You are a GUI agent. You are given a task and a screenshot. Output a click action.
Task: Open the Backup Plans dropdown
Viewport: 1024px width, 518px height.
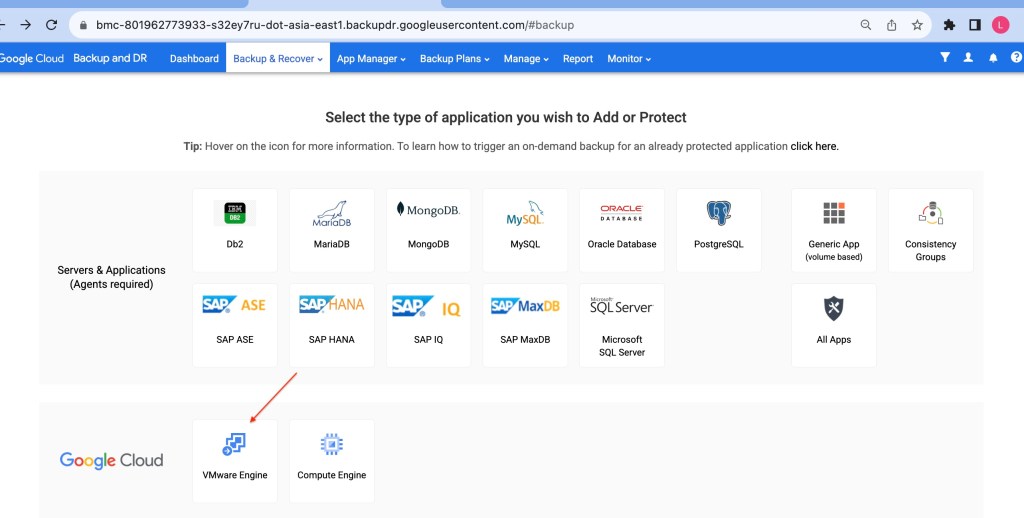coord(454,59)
